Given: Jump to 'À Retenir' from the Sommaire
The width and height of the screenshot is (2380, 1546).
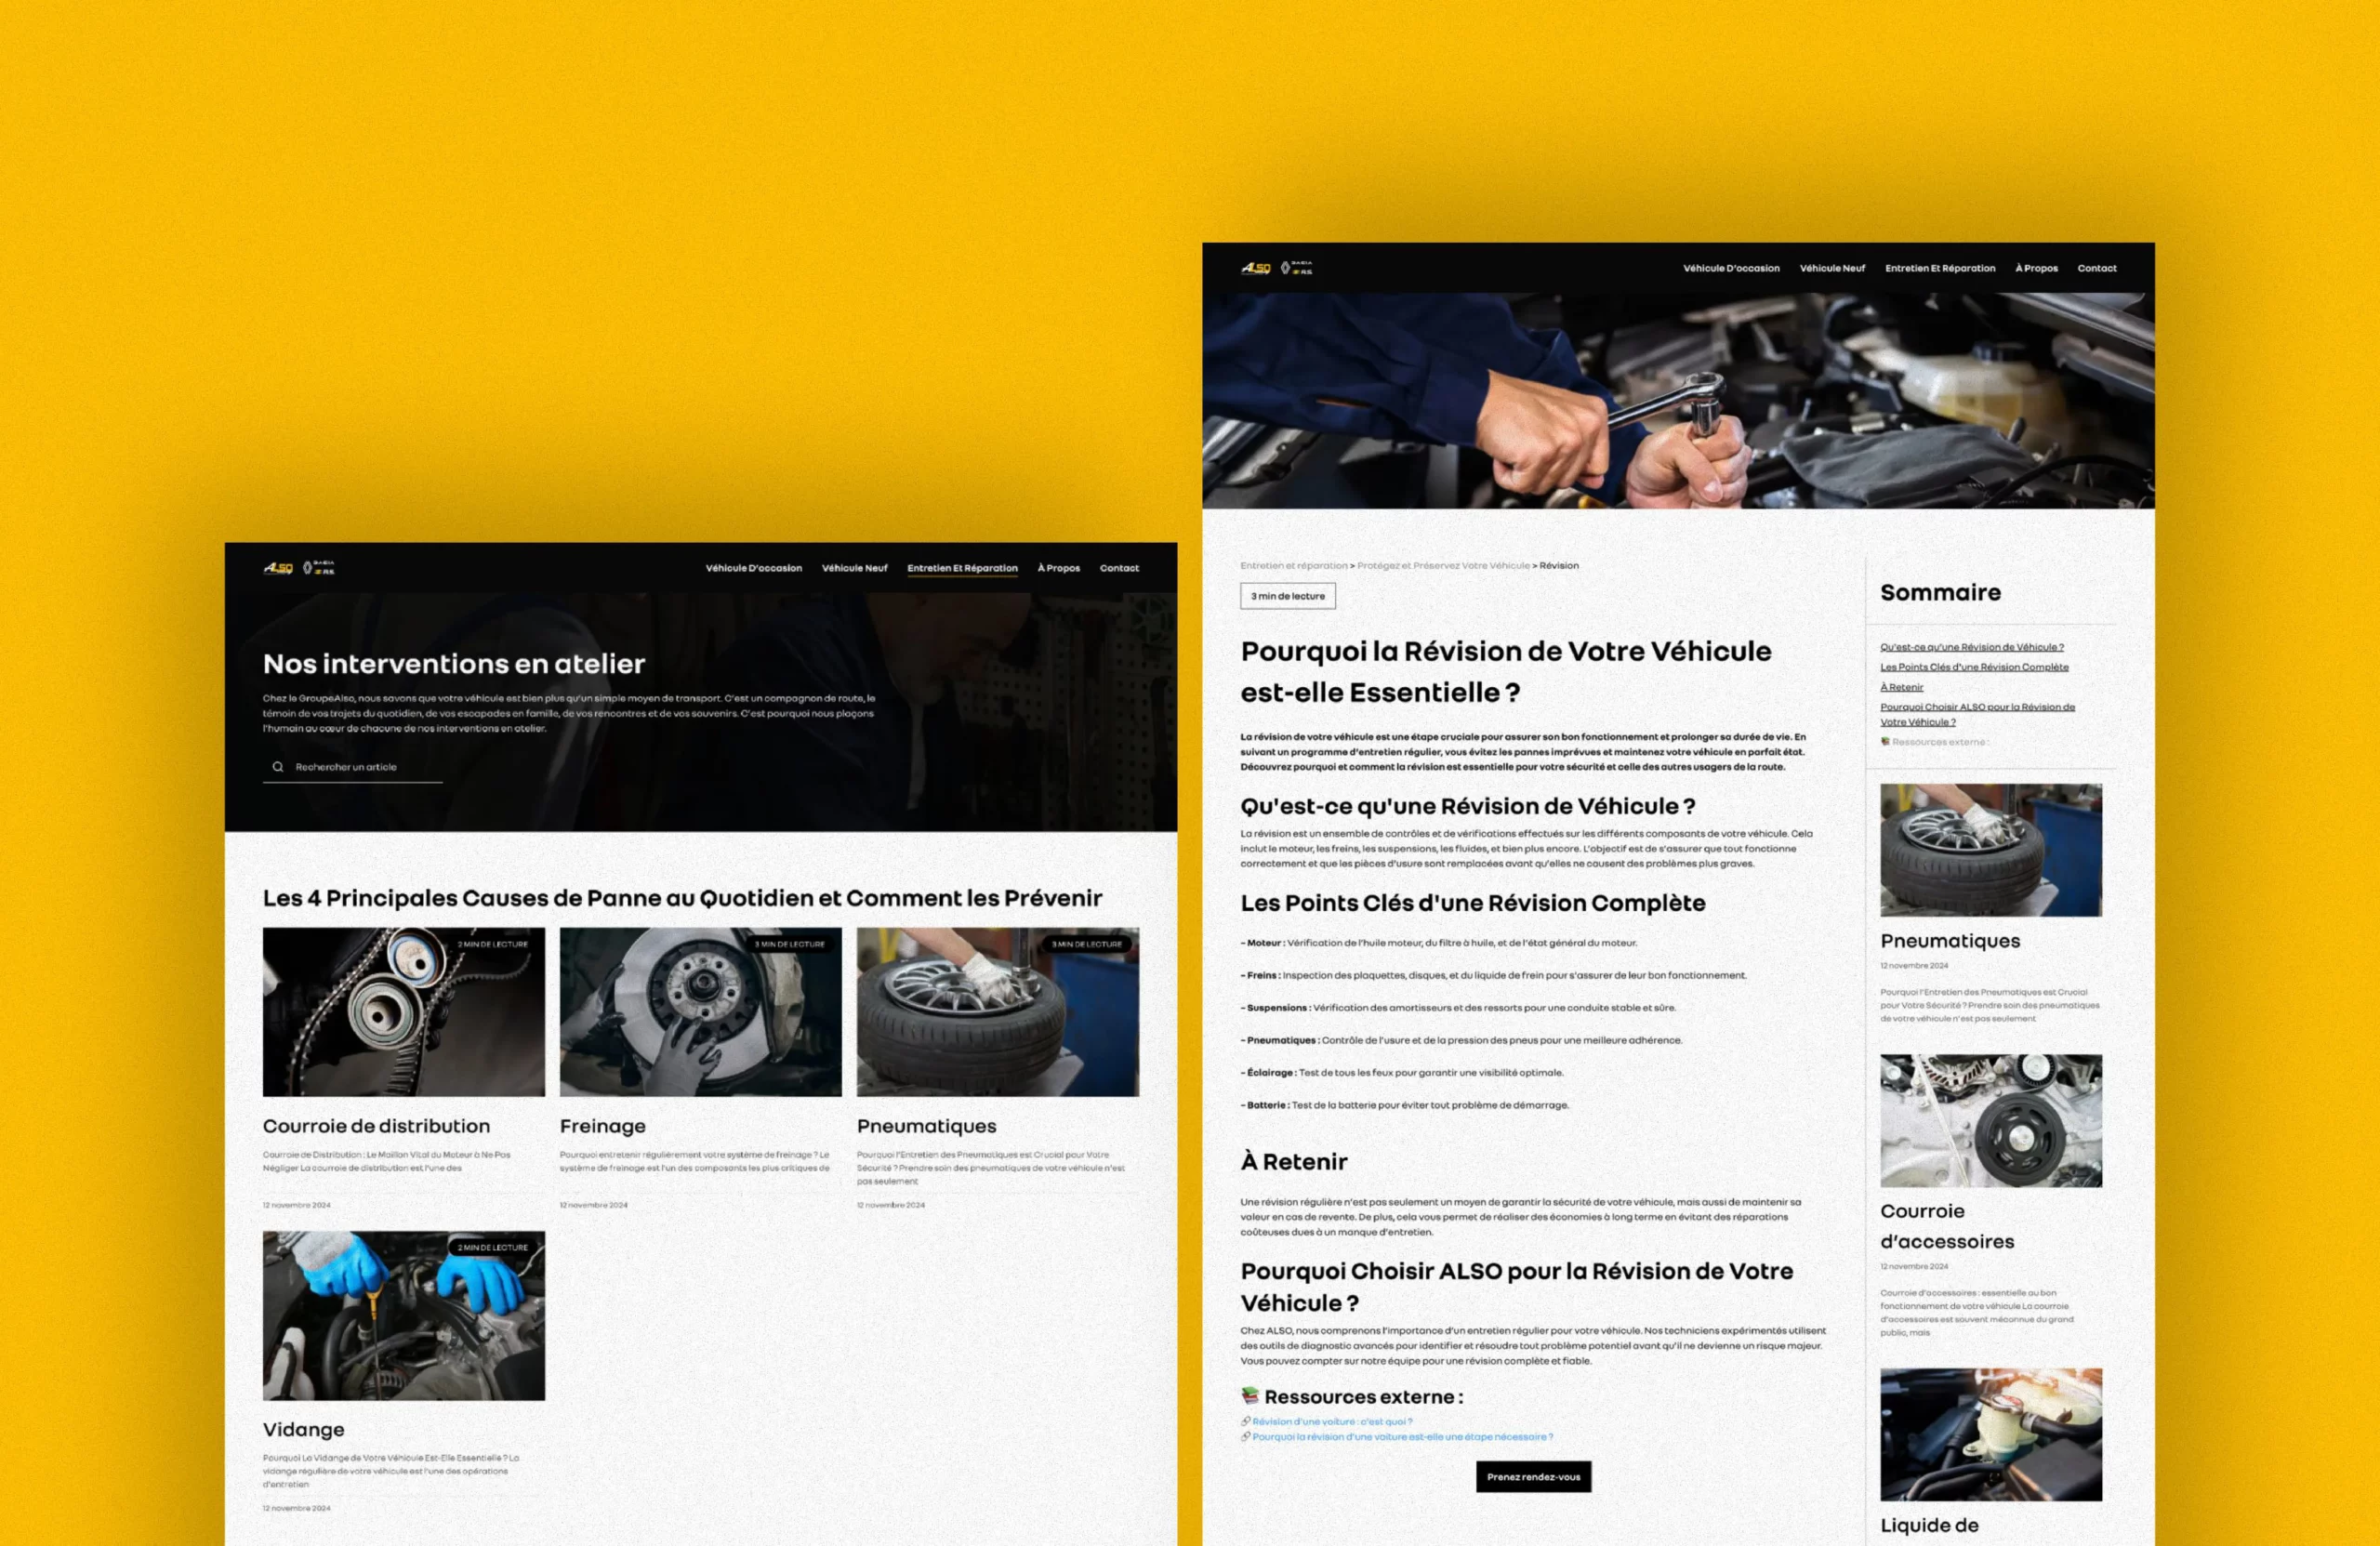Looking at the screenshot, I should (1901, 687).
